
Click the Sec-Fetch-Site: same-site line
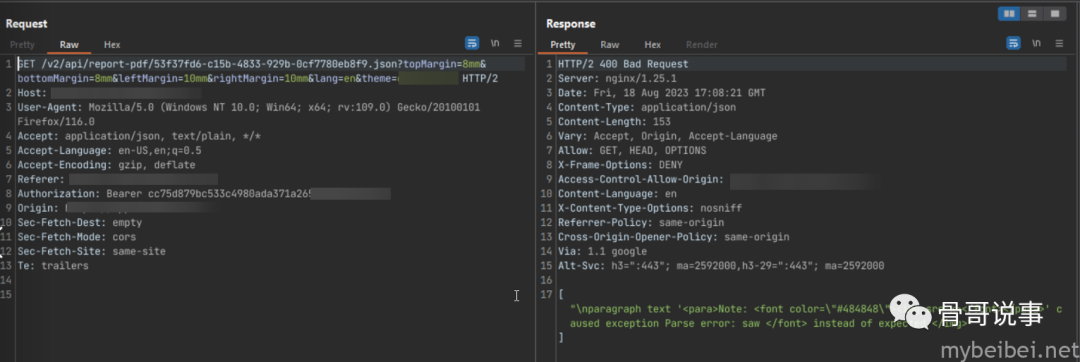coord(92,252)
